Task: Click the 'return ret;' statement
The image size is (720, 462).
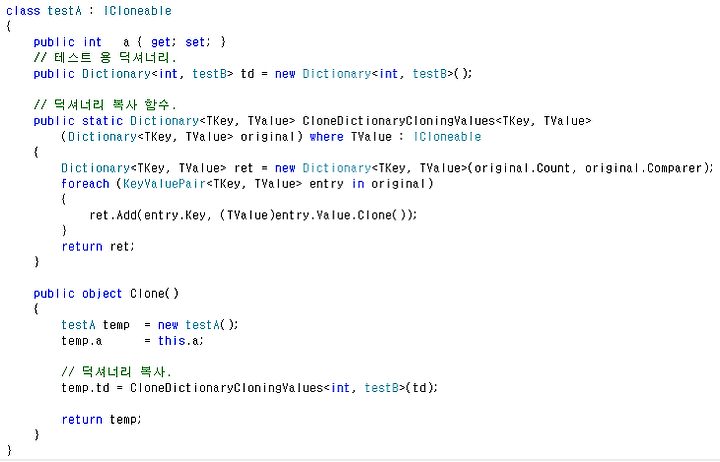Action: pos(98,247)
